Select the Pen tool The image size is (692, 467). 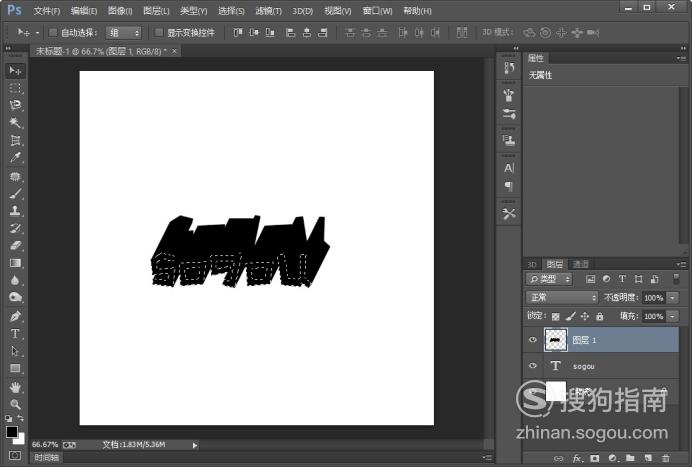coord(15,316)
